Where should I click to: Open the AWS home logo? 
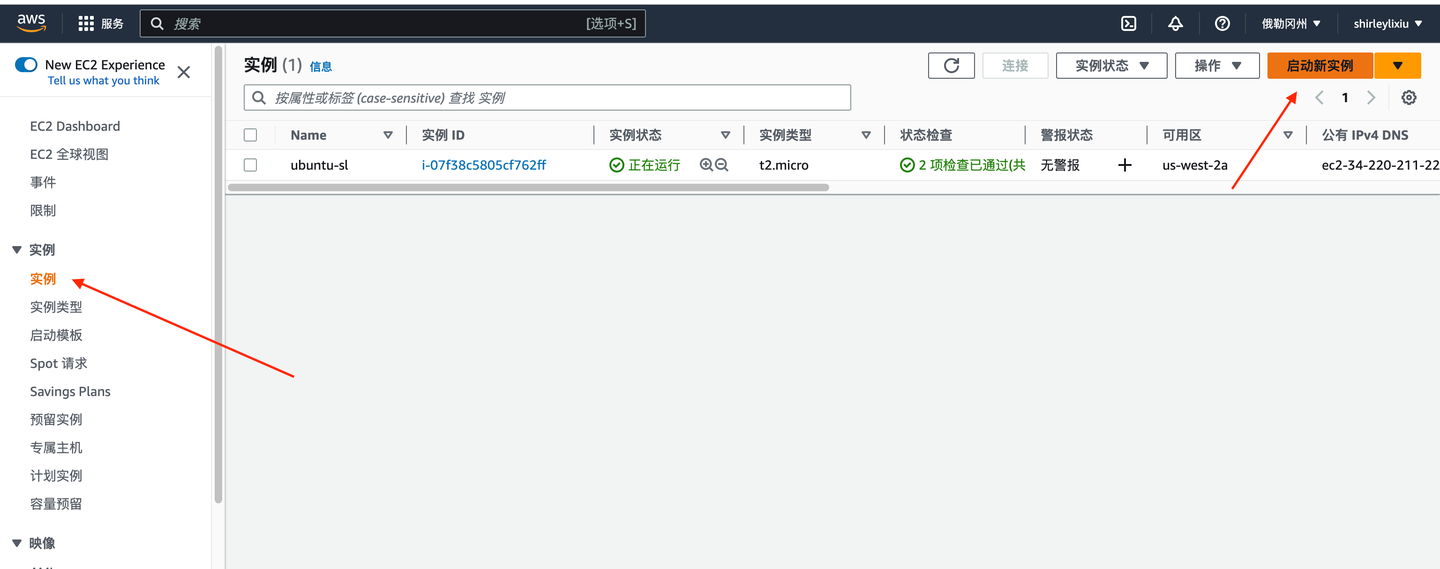pos(31,23)
